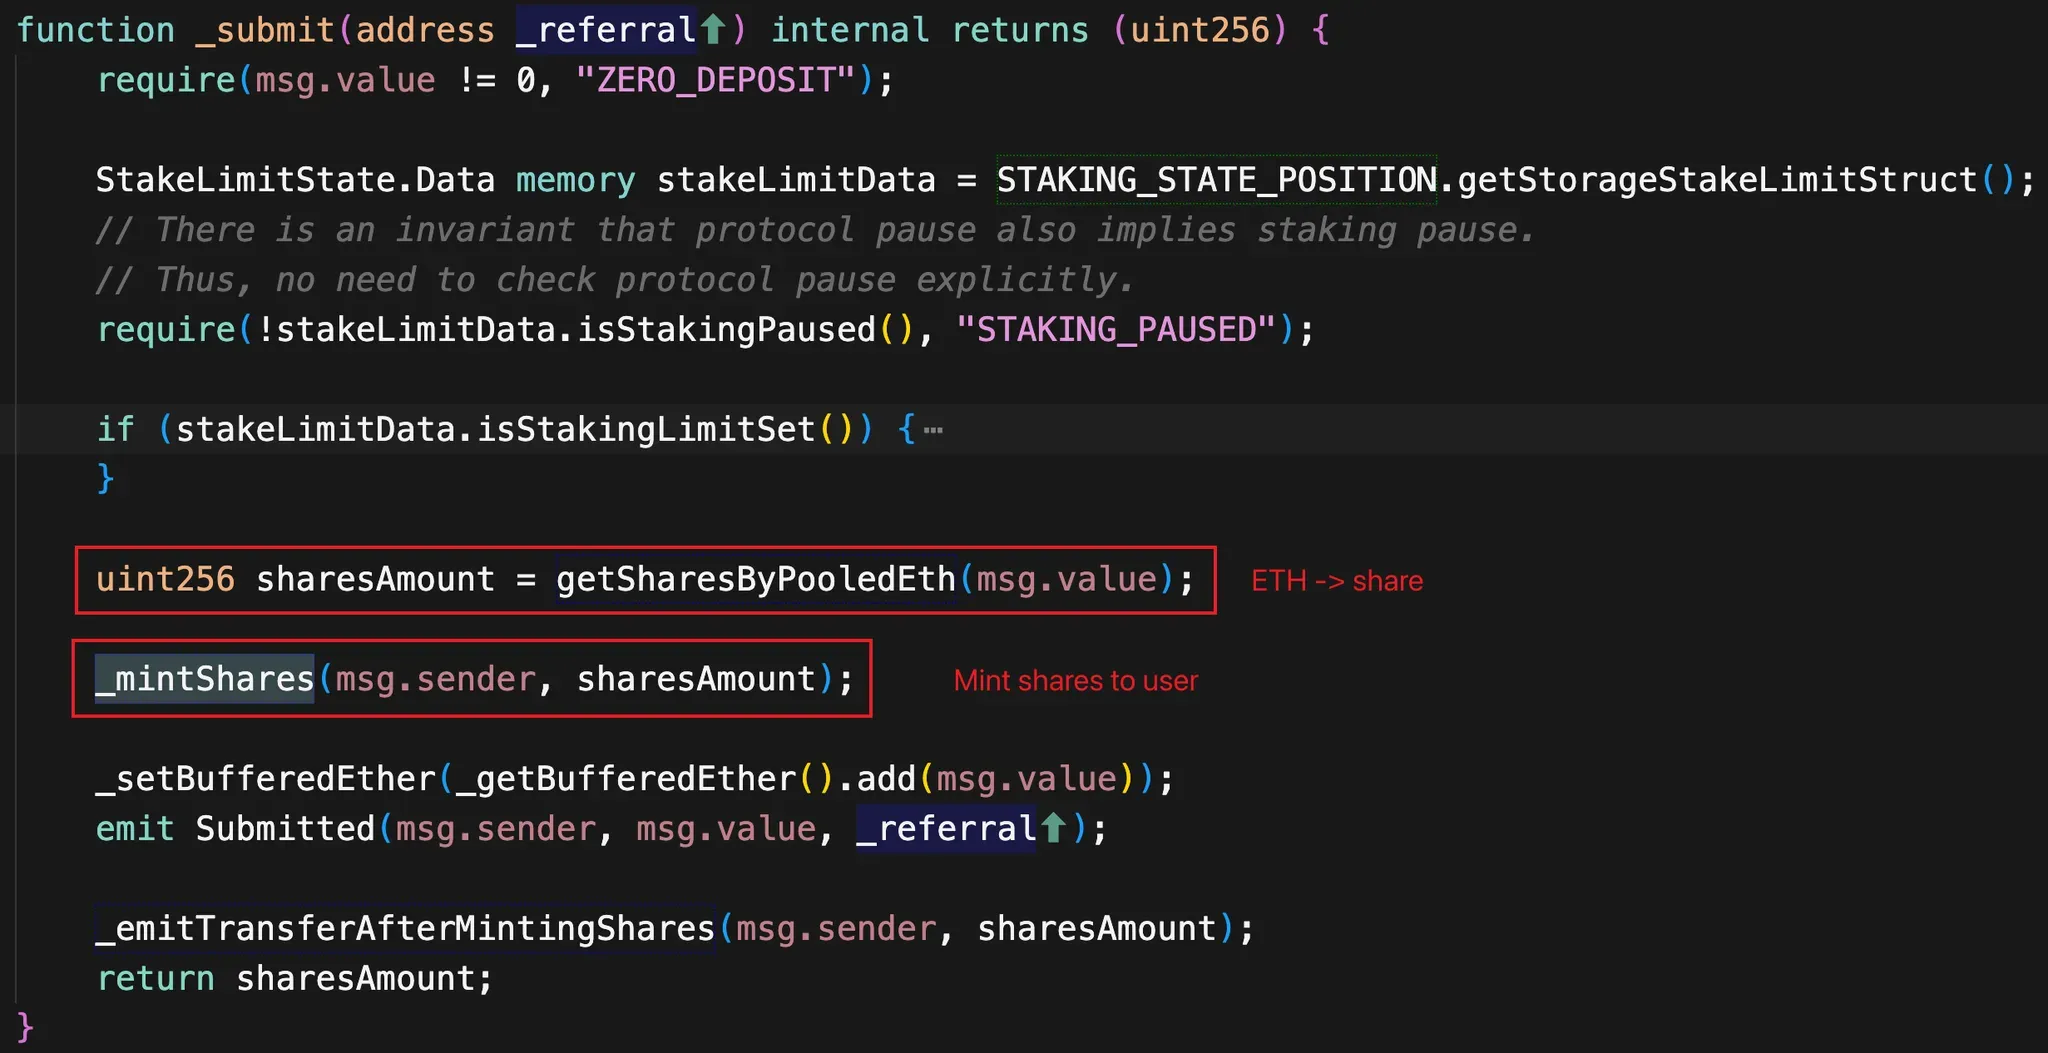The image size is (2048, 1053).
Task: Click the "STAKING_PAUSED" string
Action: (x=1116, y=330)
